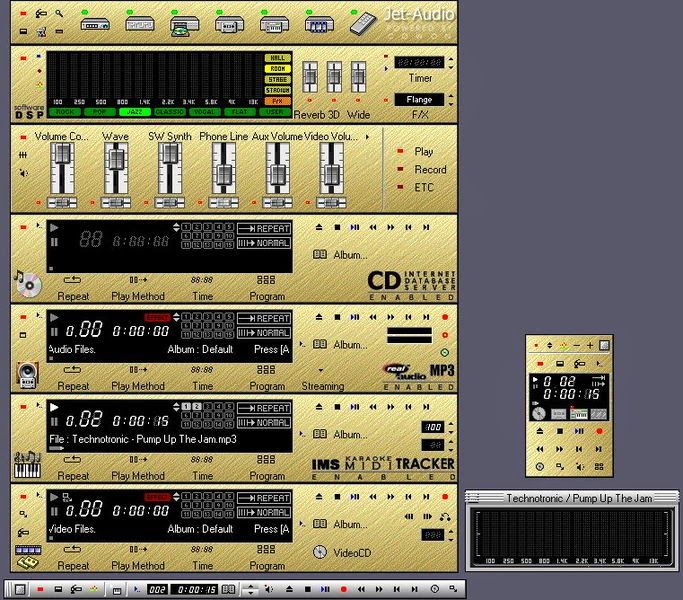Expand the arrow left of Album in MIDI panel
Screen dimensions: 683x600
click(x=302, y=434)
